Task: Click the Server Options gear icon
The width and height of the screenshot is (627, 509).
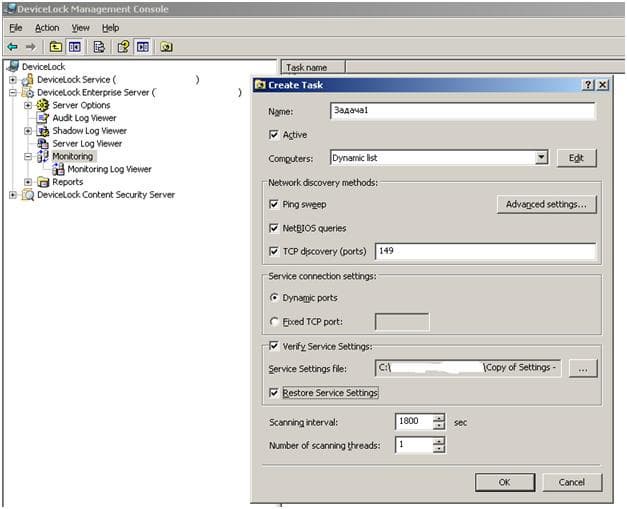Action: click(43, 105)
